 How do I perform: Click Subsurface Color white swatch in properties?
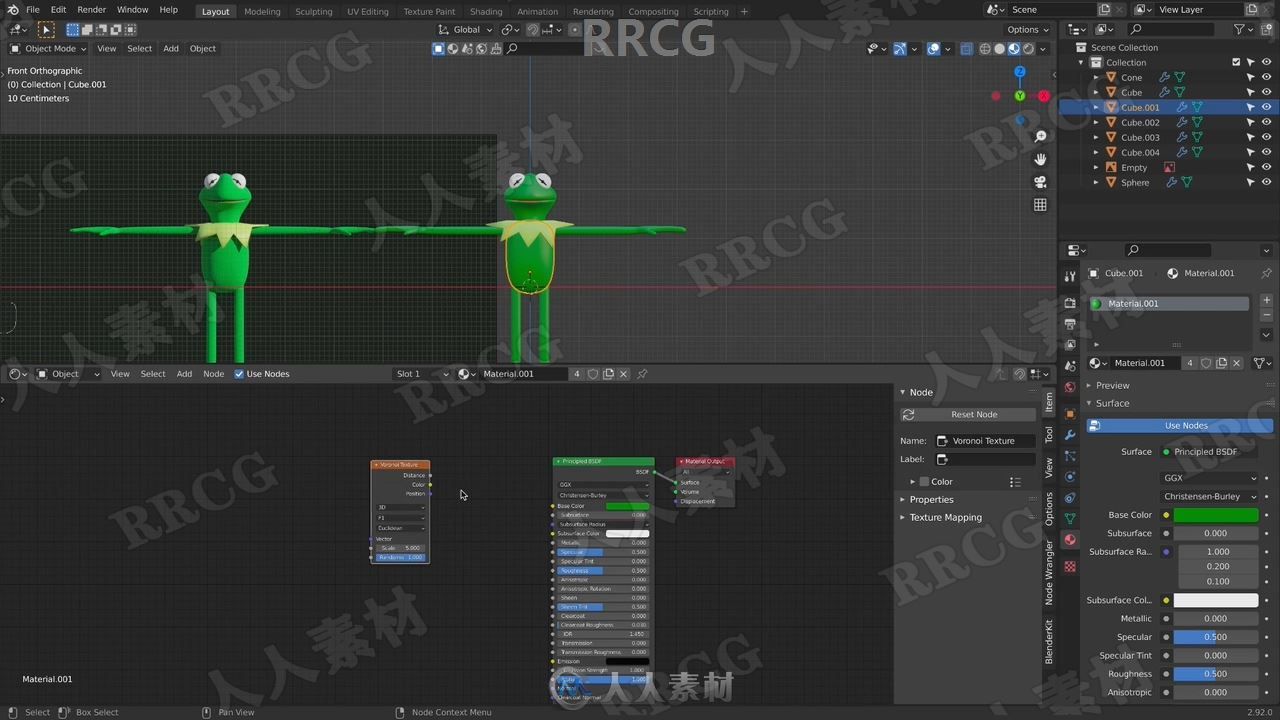[1216, 600]
